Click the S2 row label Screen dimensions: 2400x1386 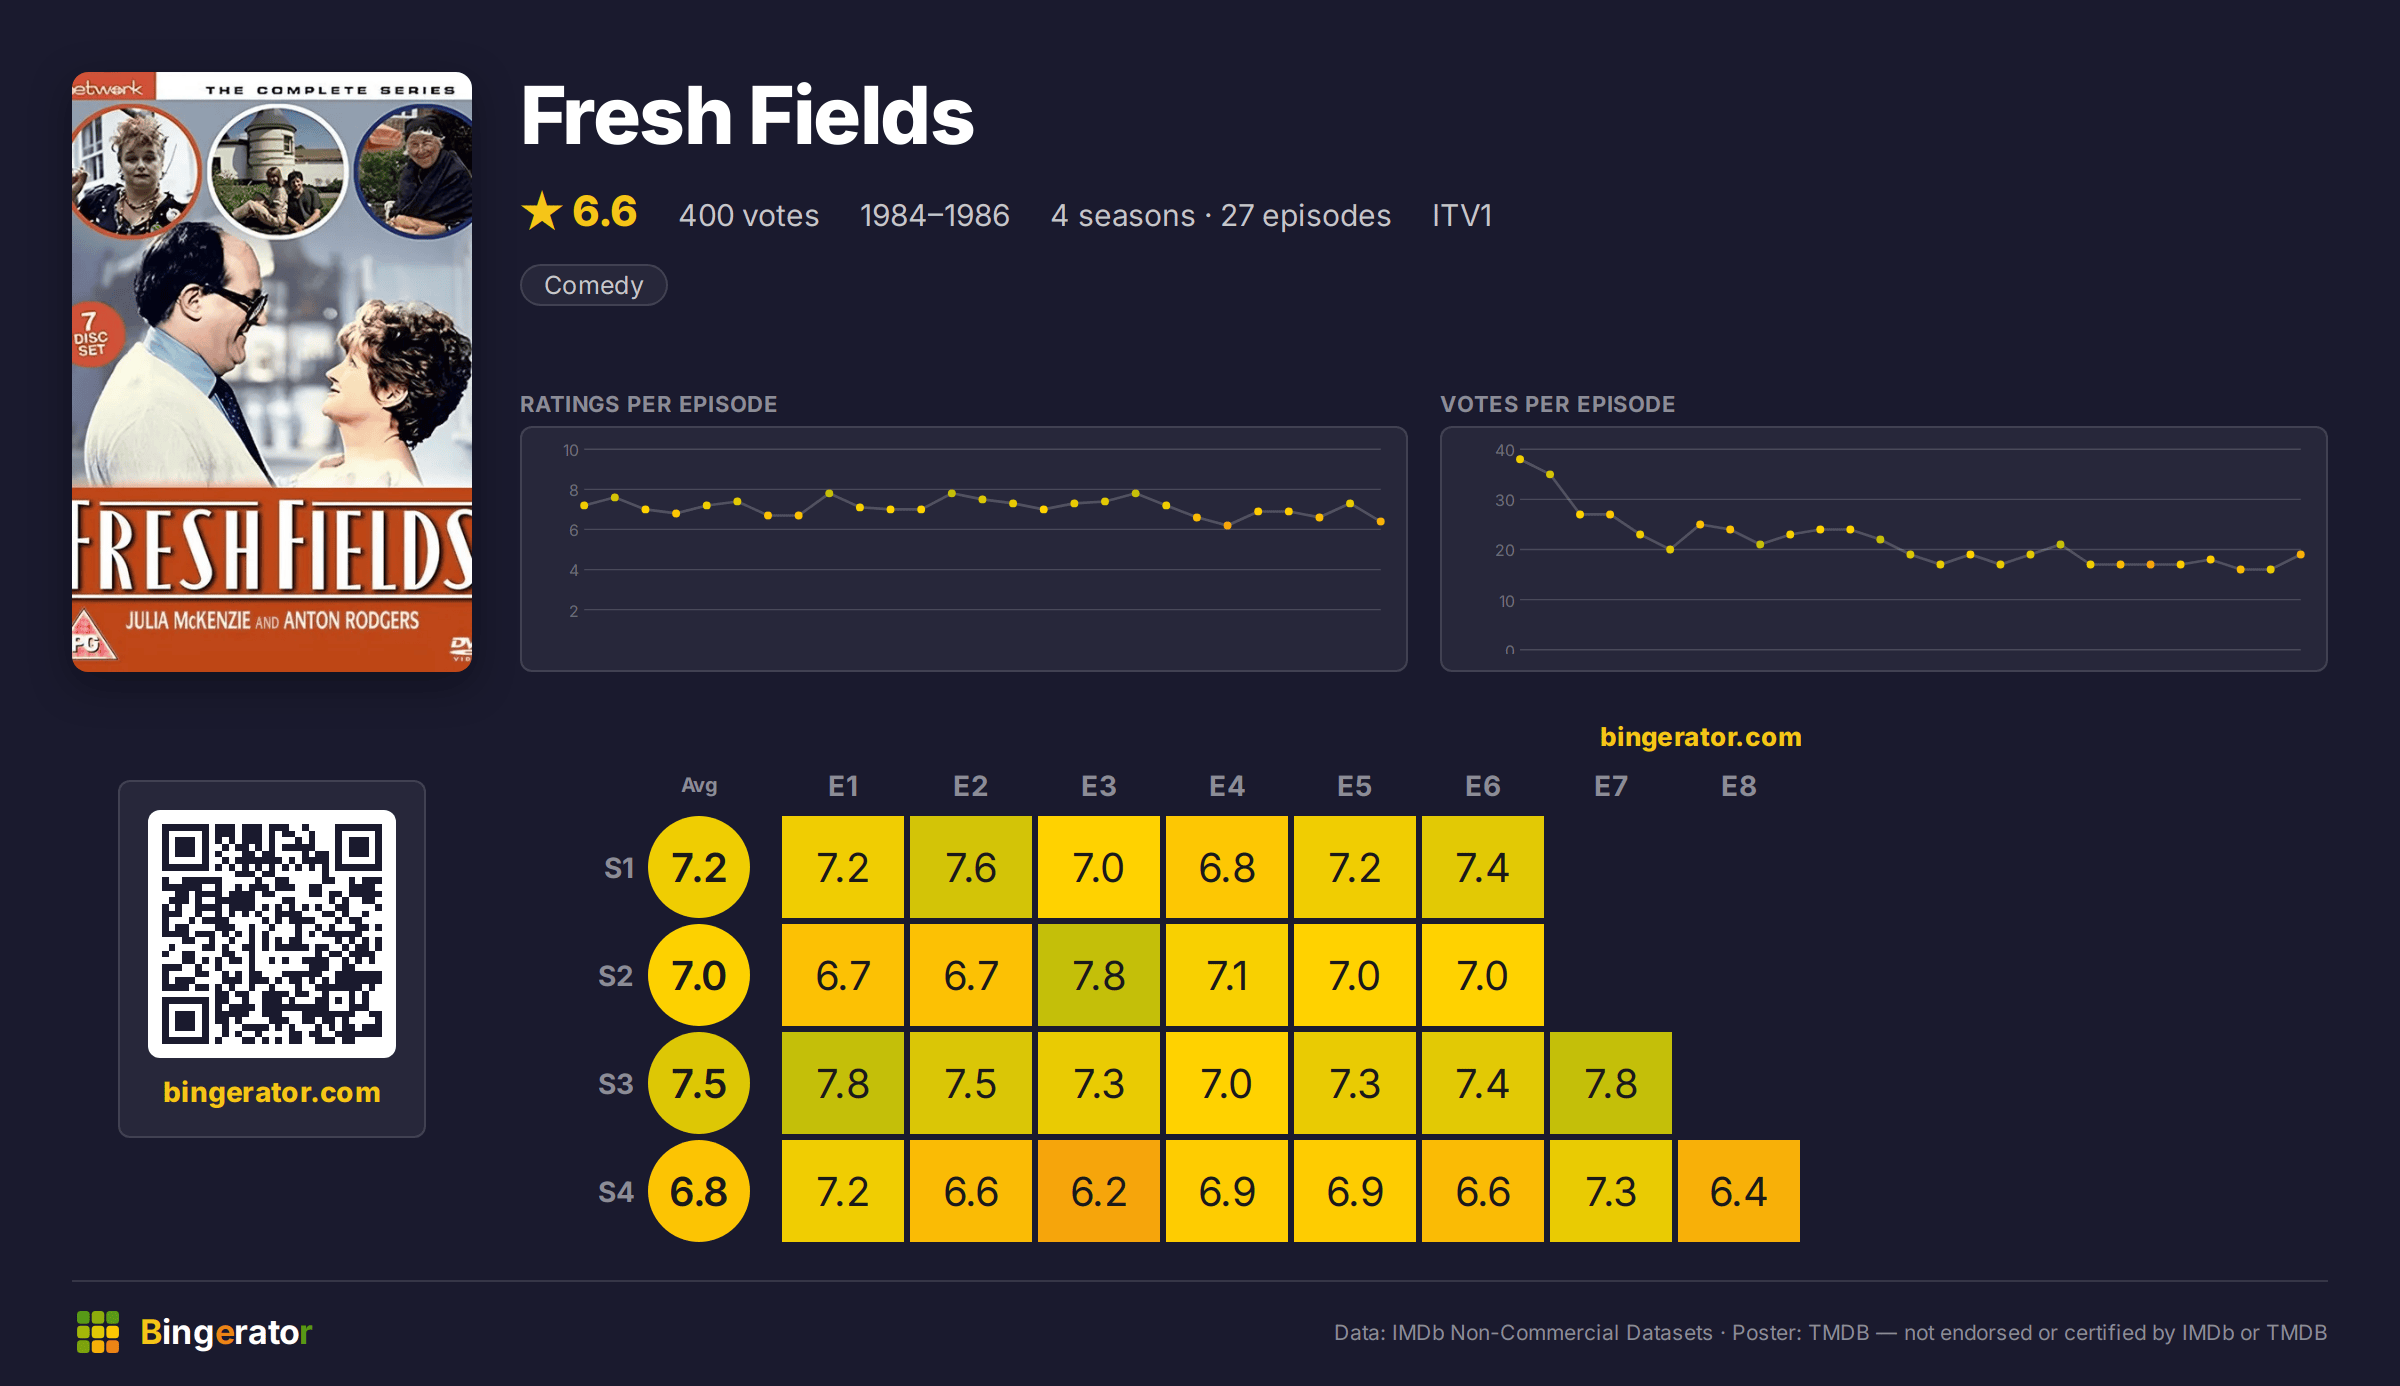(616, 976)
